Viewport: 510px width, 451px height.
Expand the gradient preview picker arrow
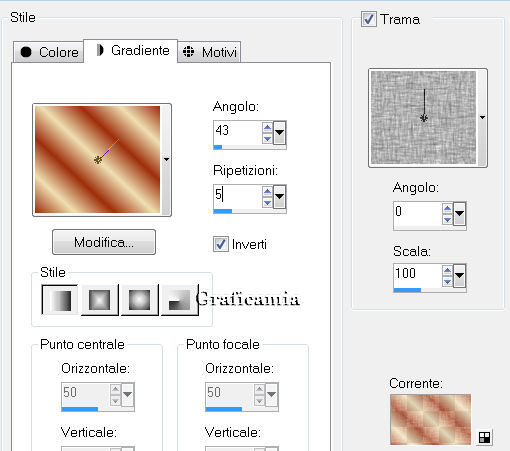coord(166,159)
